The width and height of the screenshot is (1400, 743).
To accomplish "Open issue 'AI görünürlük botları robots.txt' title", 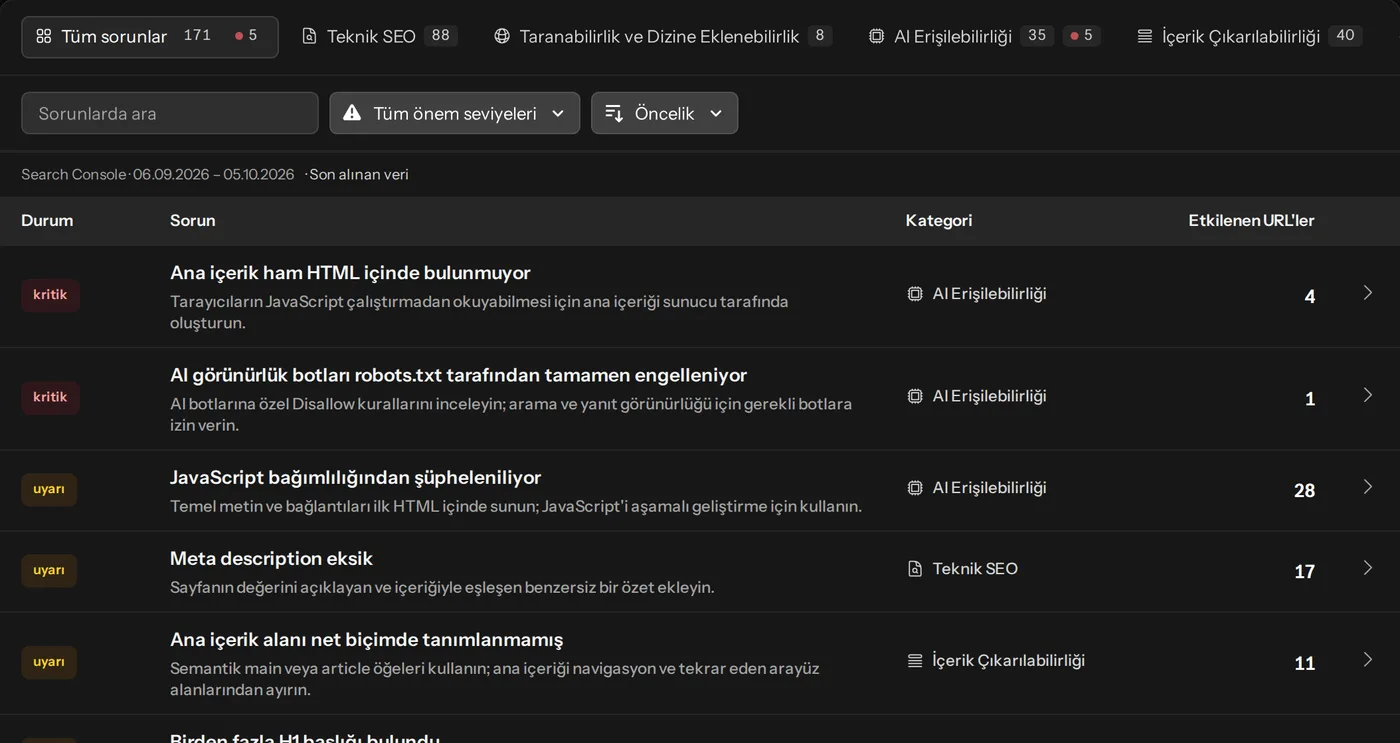I will click(x=458, y=375).
